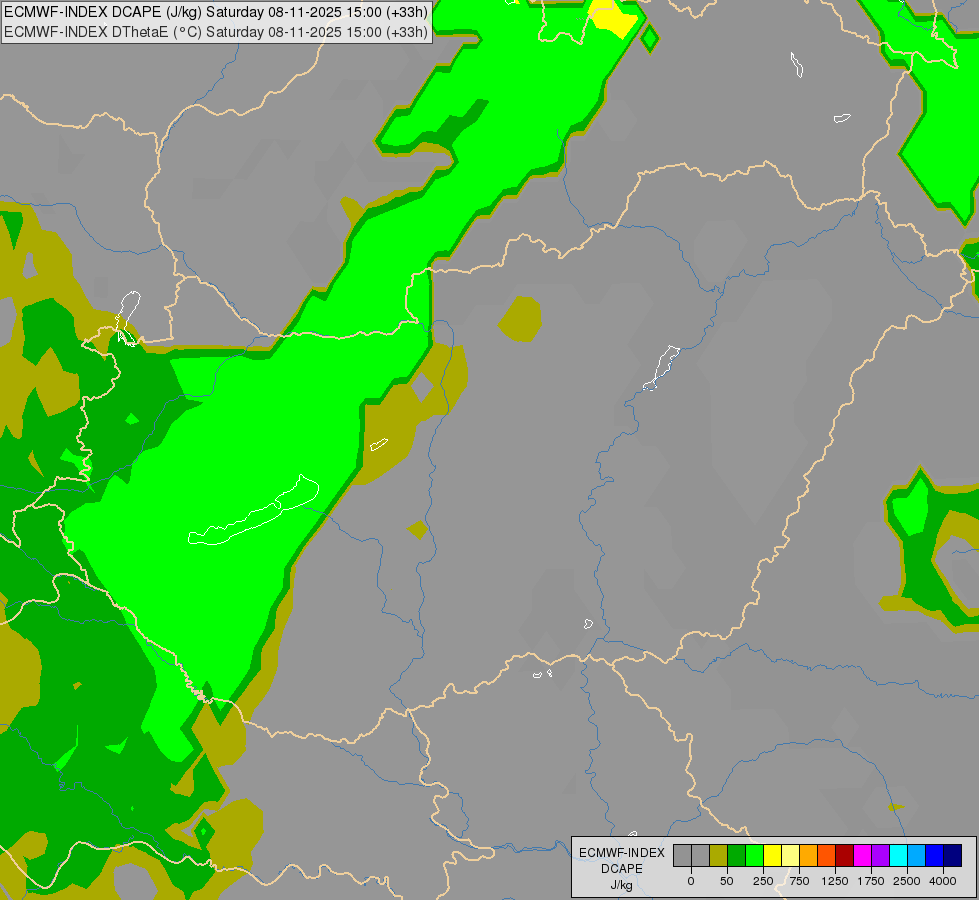Image resolution: width=979 pixels, height=900 pixels.
Task: Select the cyan legend swatch
Action: pos(898,856)
